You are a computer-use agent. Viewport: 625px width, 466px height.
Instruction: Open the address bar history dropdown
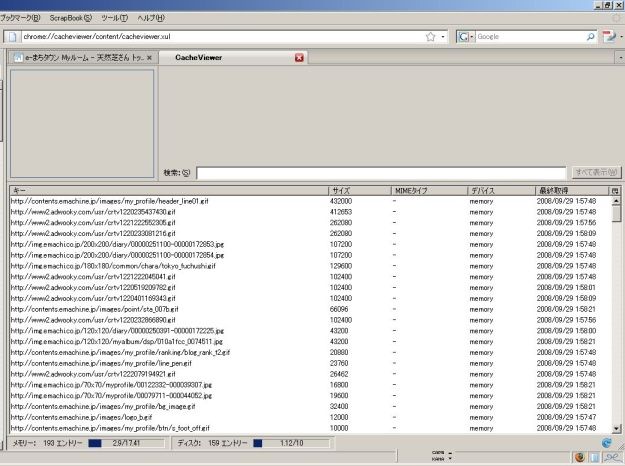point(442,36)
